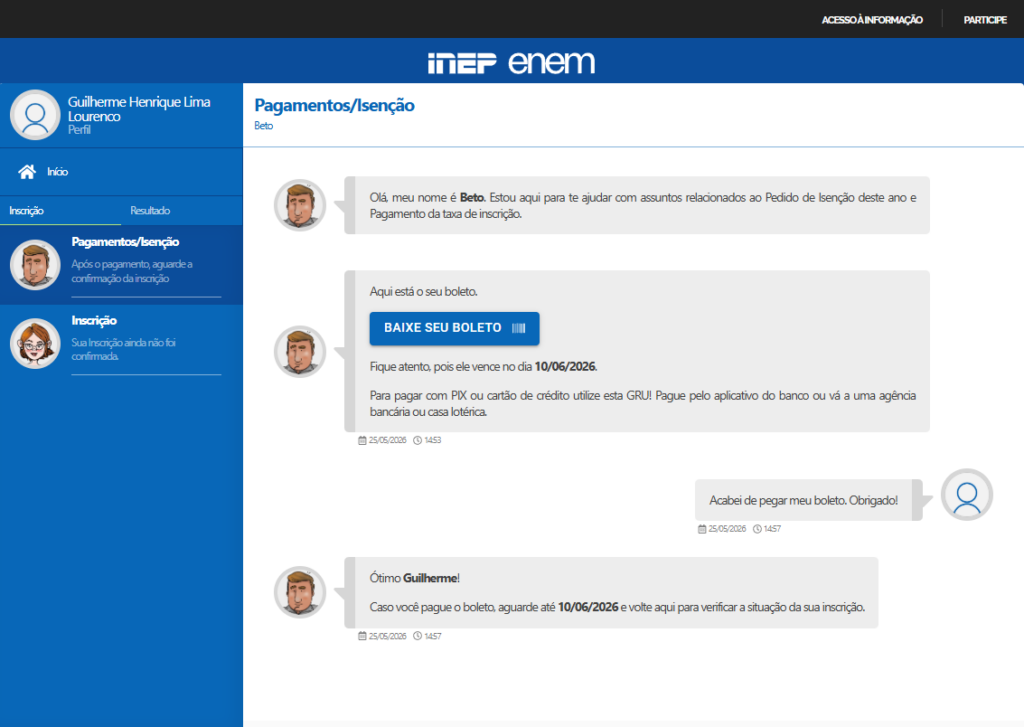Switch to the Resultado tab

pos(150,210)
